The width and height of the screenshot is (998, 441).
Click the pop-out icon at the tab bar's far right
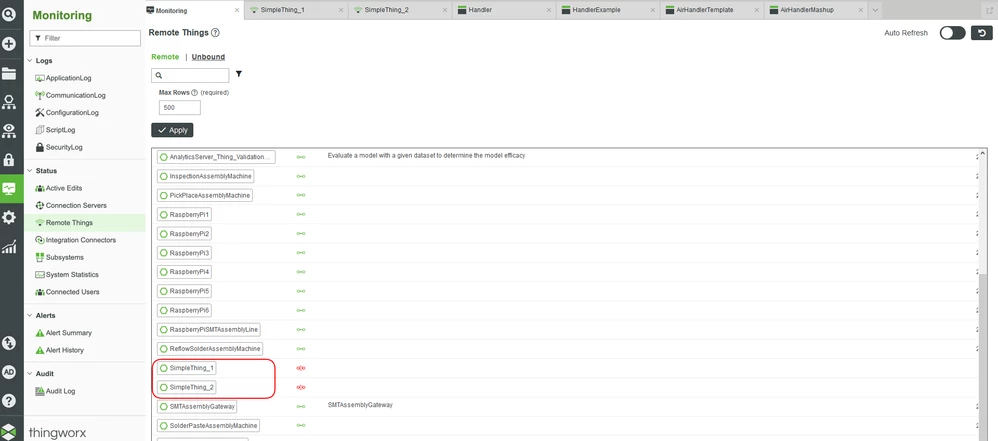[x=989, y=10]
